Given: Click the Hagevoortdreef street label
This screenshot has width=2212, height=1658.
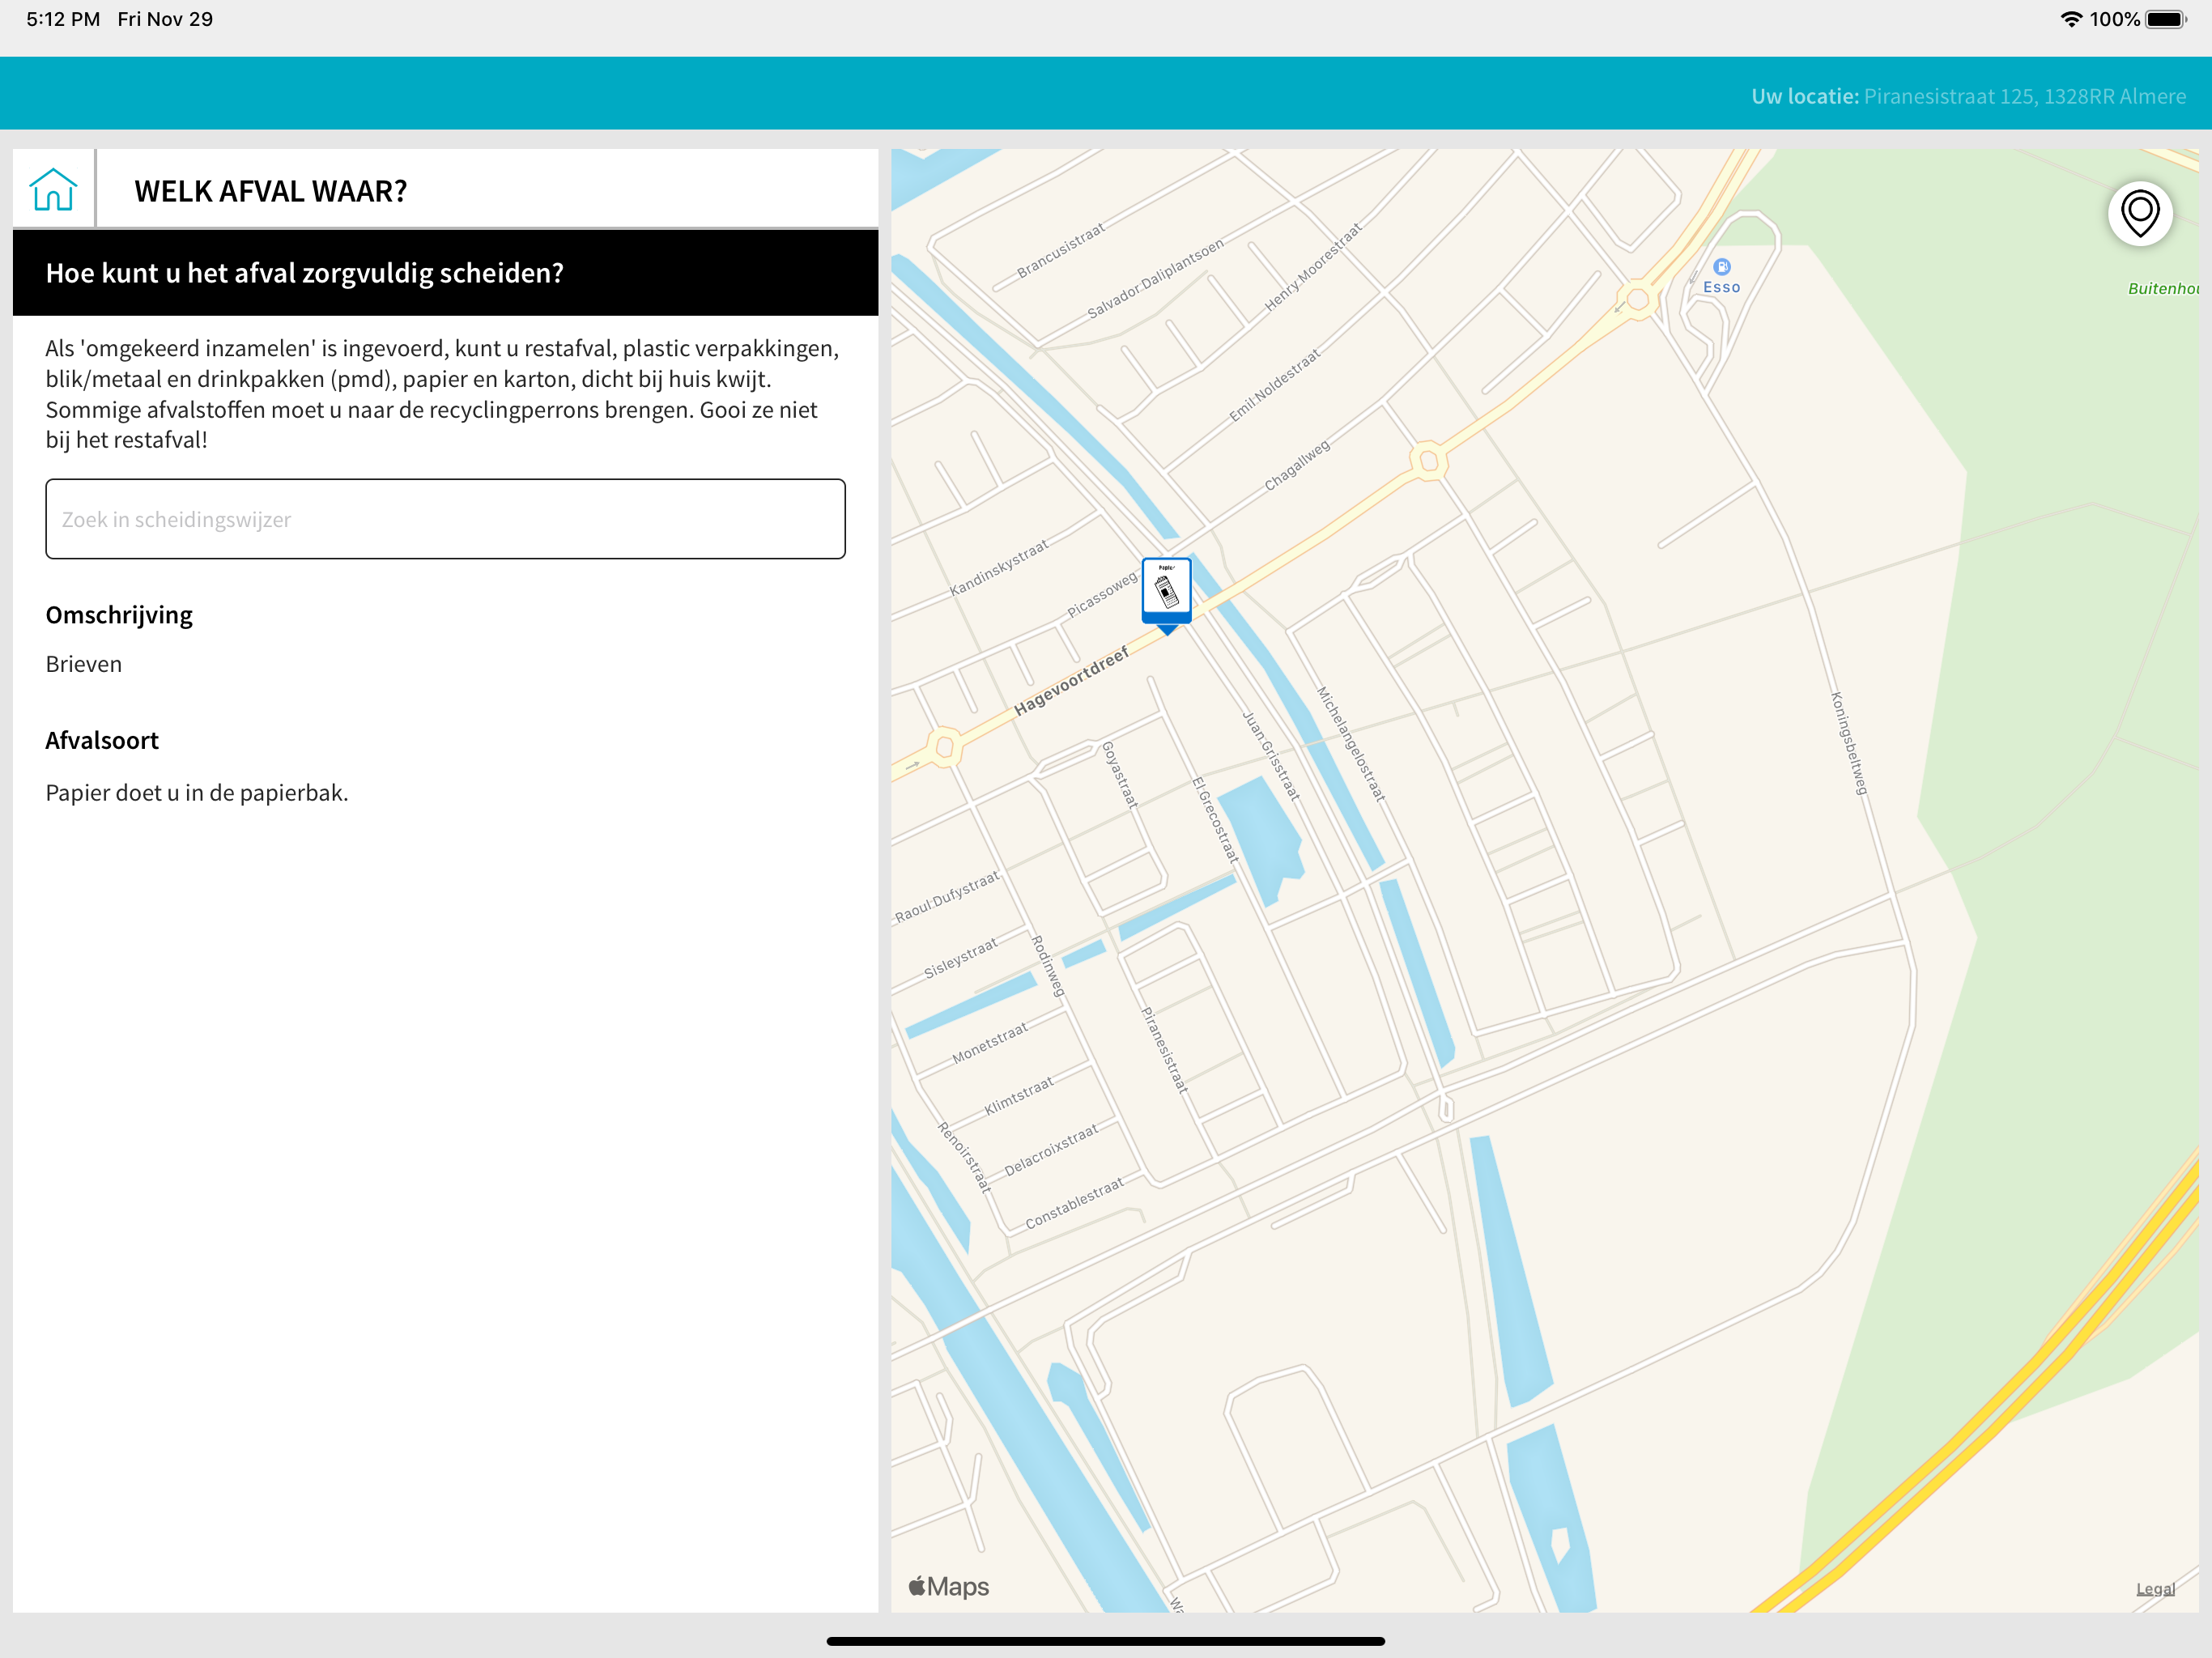Looking at the screenshot, I should tap(1071, 681).
